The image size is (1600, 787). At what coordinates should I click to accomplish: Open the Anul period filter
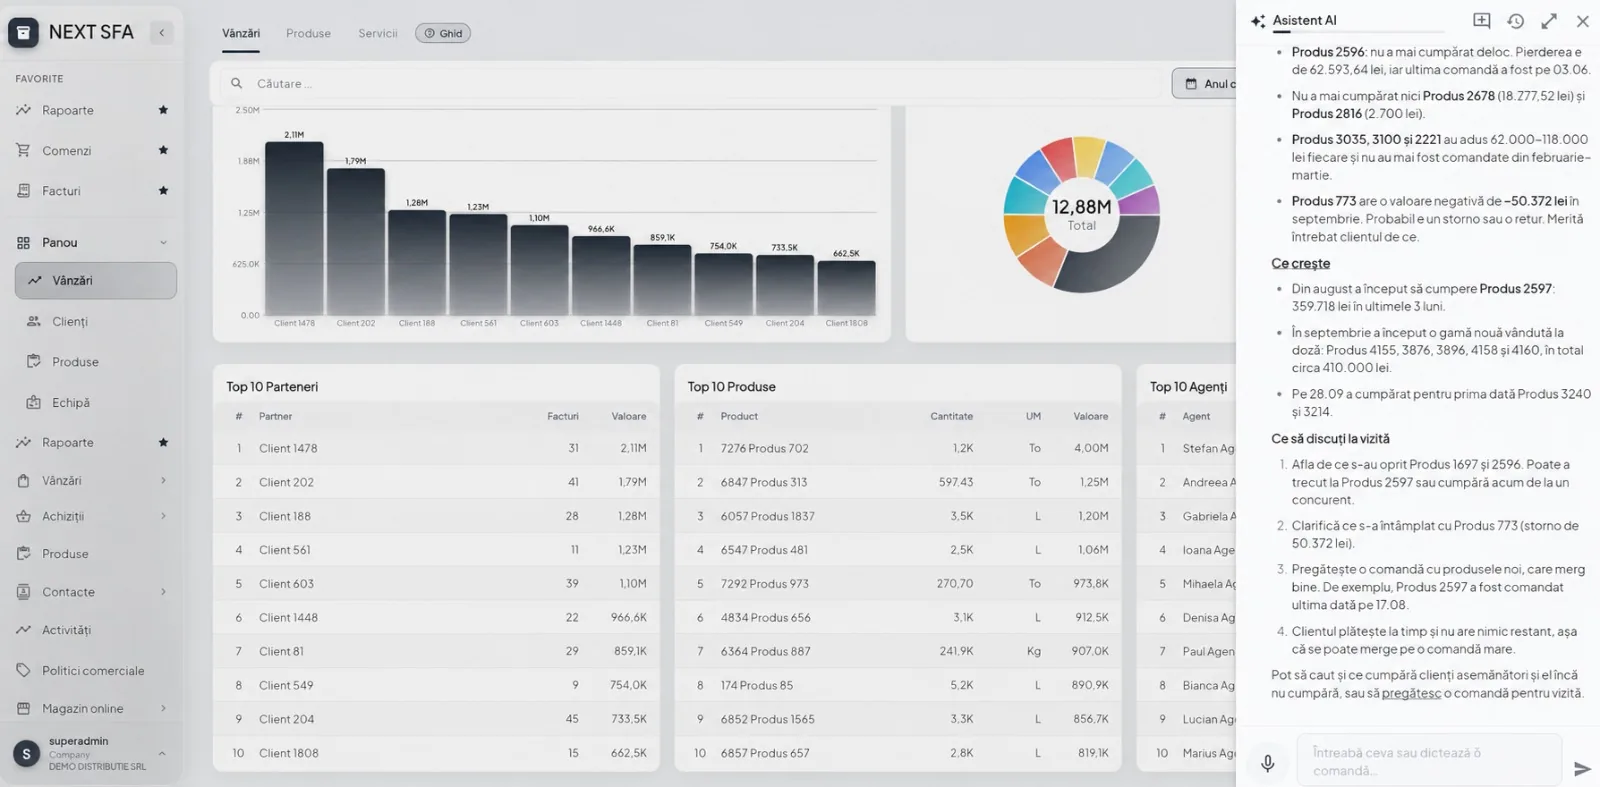pyautogui.click(x=1205, y=84)
